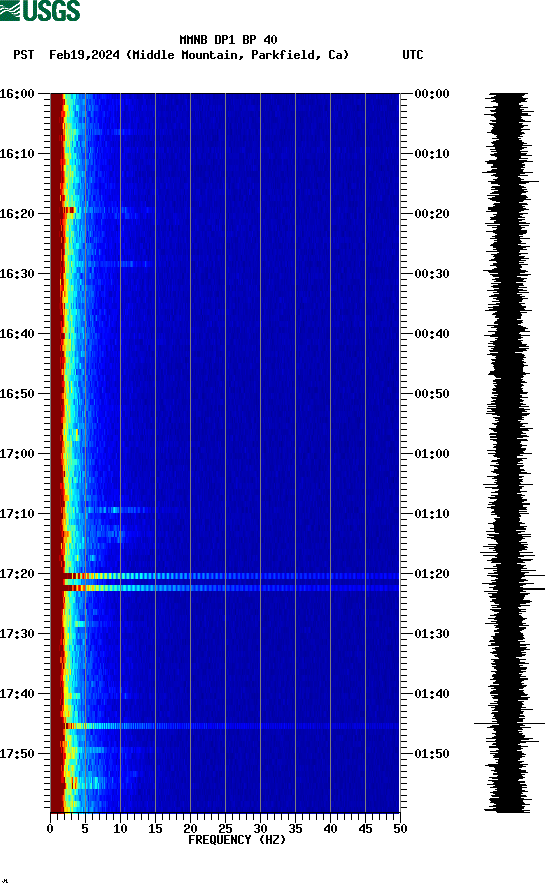The image size is (552, 892).
Task: Click the '16:10' PST time label
Action: (17, 154)
